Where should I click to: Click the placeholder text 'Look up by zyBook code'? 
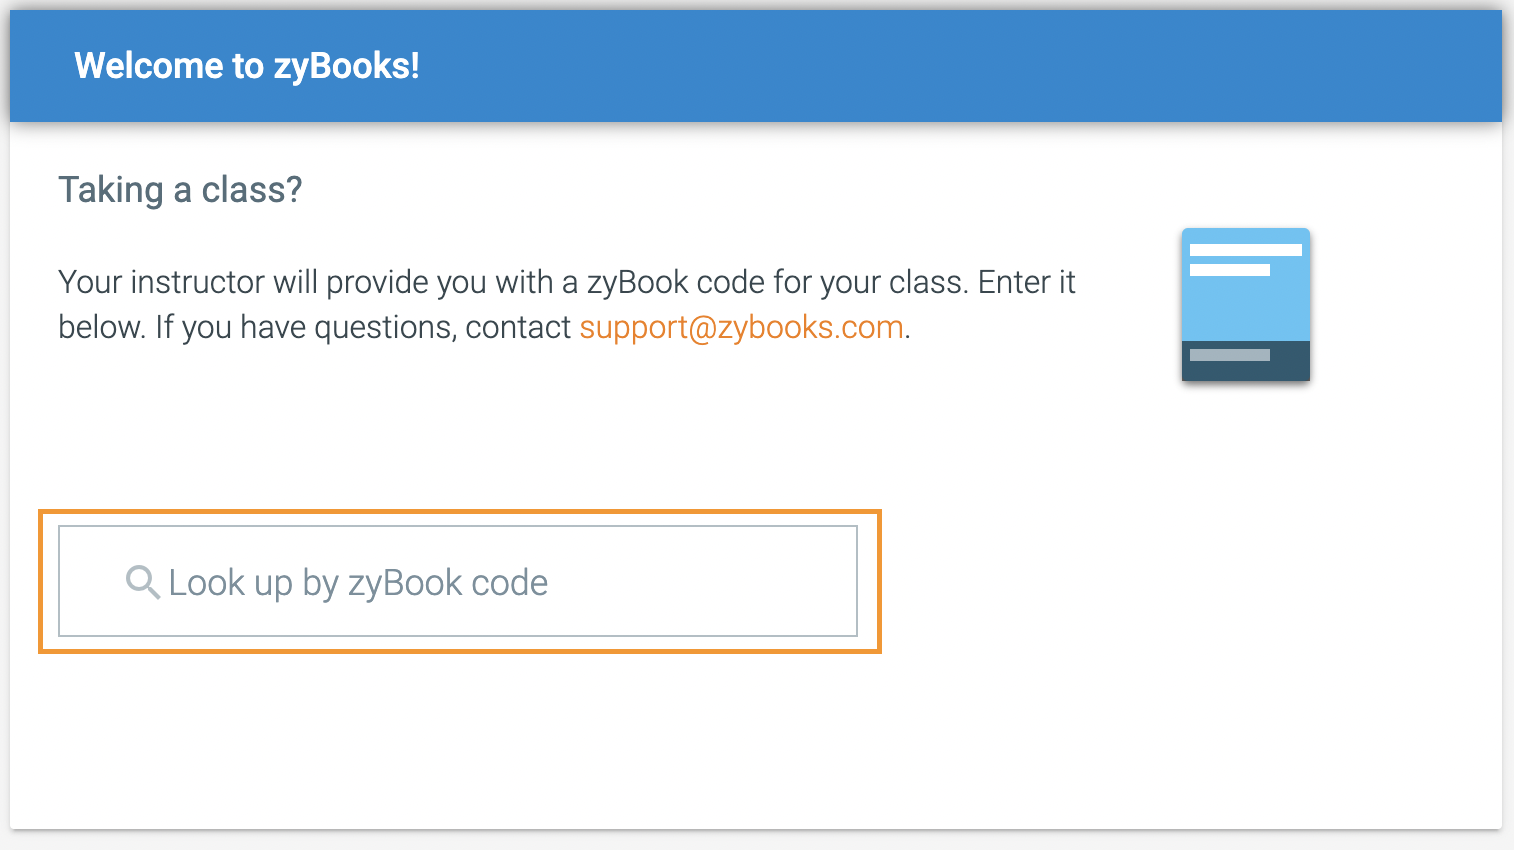click(358, 582)
